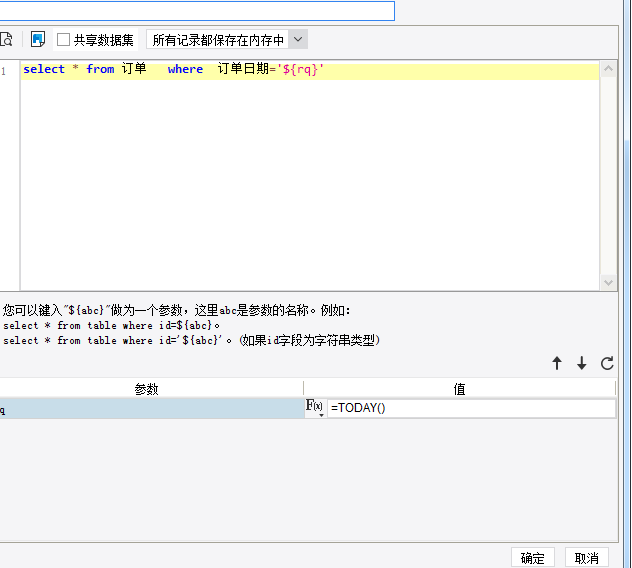This screenshot has width=632, height=568.
Task: Refresh the parameter list
Action: tap(607, 363)
